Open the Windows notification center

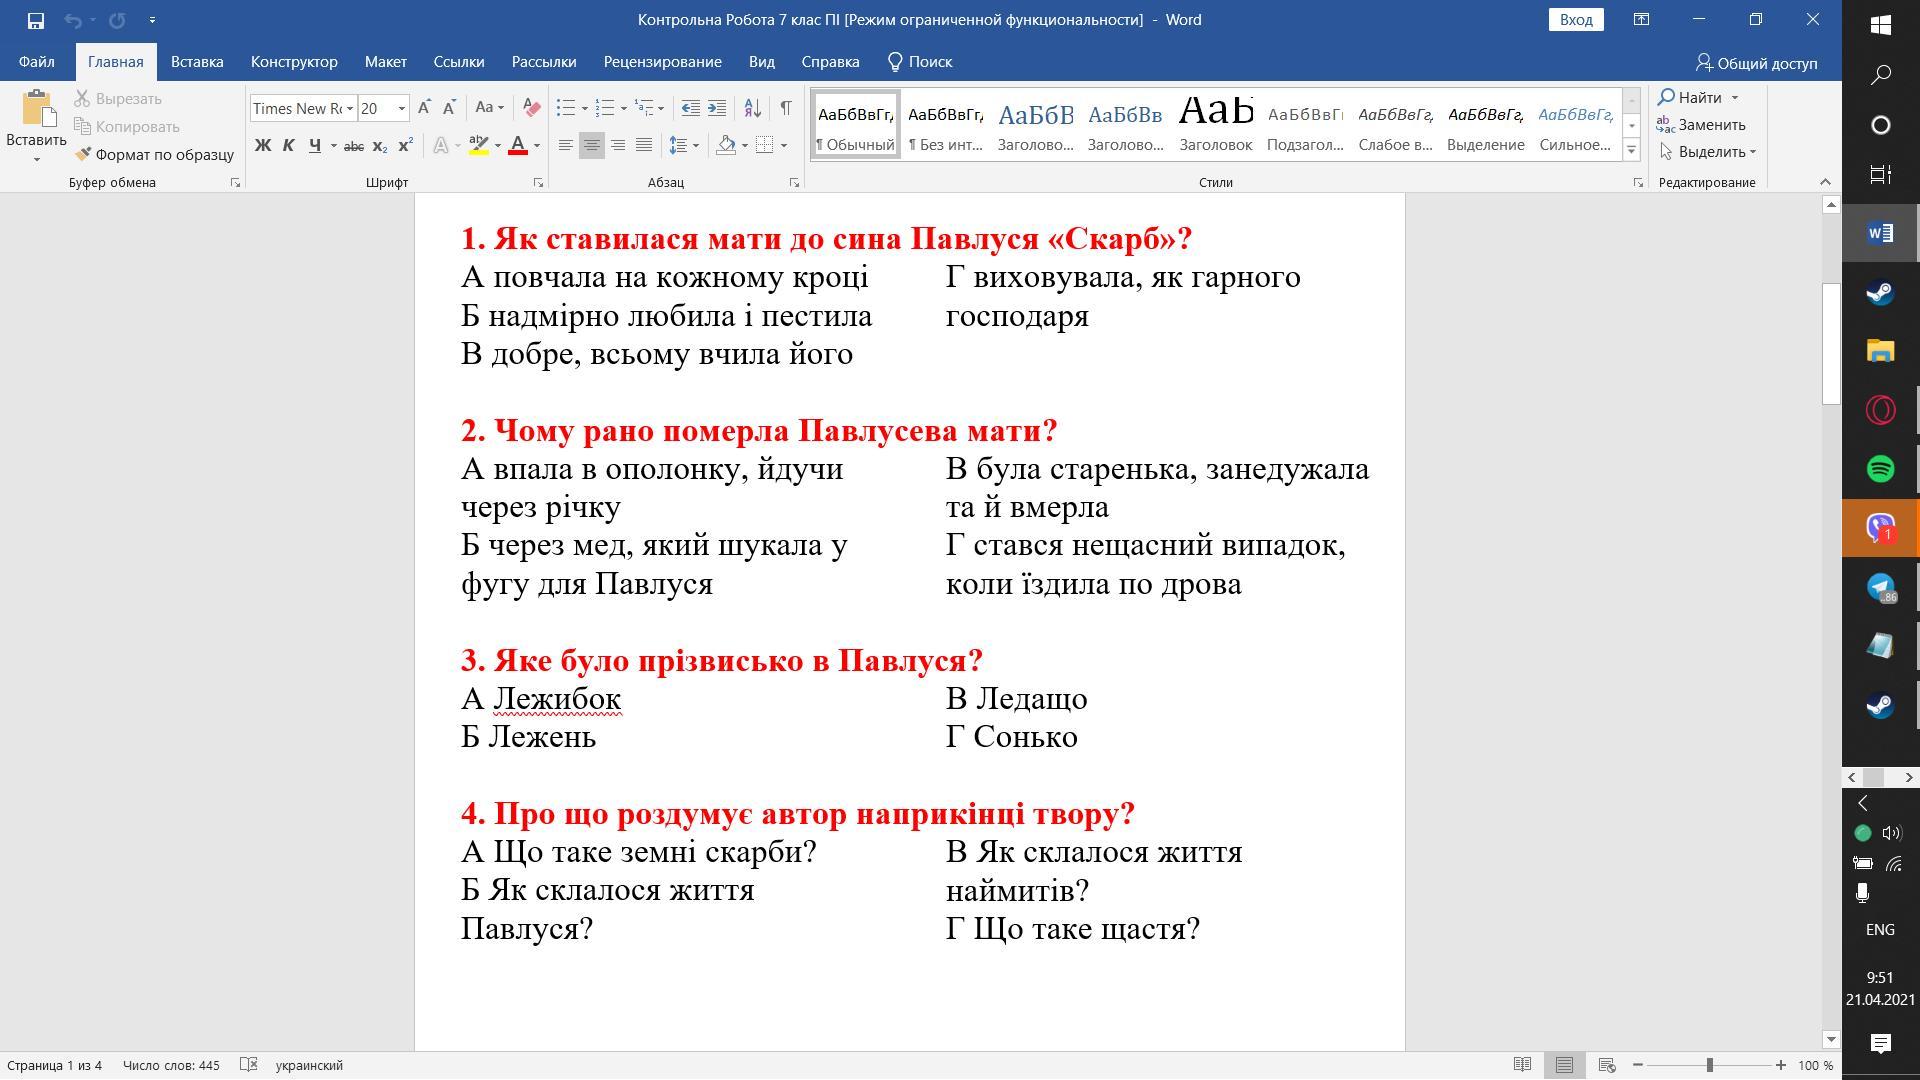point(1880,1044)
